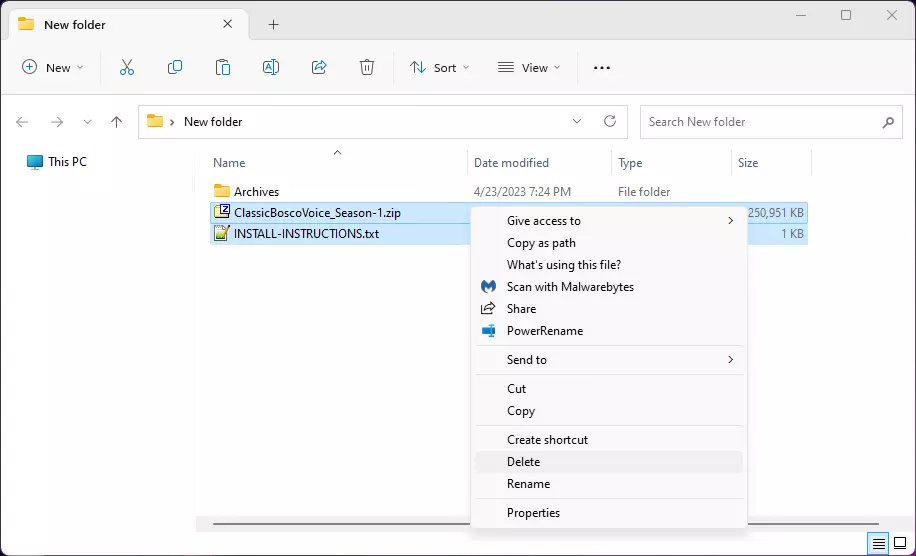Switch to details view in status bar
916x556 pixels.
879,544
